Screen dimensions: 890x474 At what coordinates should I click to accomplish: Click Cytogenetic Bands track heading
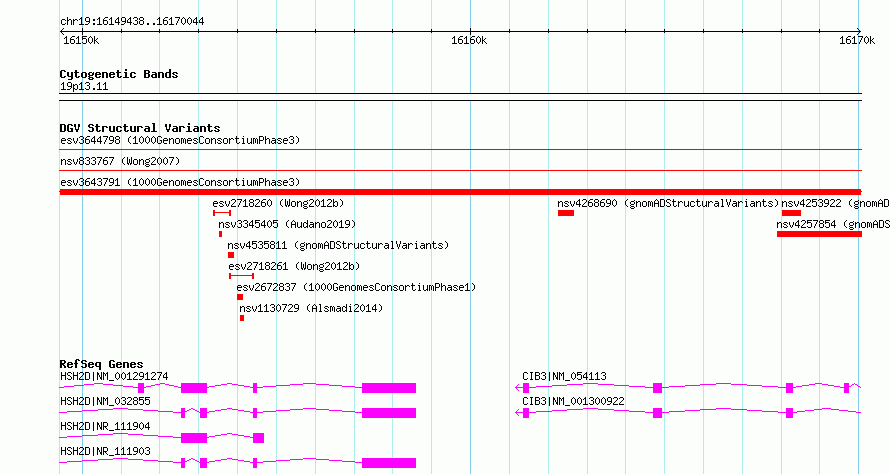[x=119, y=74]
